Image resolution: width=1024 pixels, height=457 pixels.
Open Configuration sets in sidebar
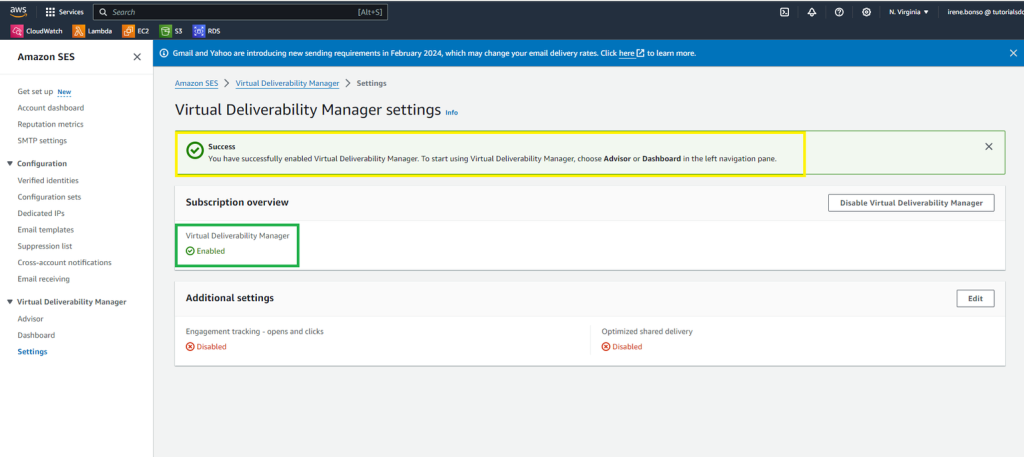pos(50,197)
